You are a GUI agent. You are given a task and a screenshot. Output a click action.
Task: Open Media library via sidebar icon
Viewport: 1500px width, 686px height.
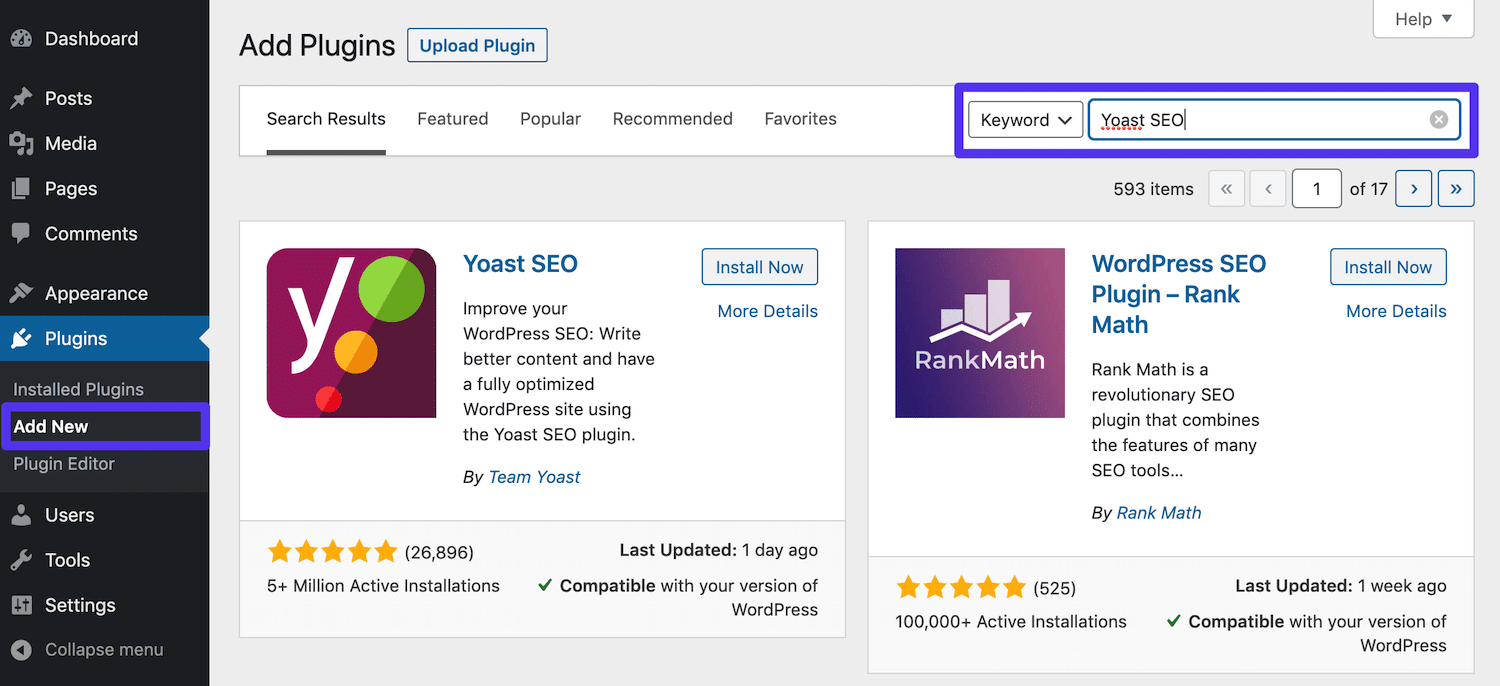point(22,143)
